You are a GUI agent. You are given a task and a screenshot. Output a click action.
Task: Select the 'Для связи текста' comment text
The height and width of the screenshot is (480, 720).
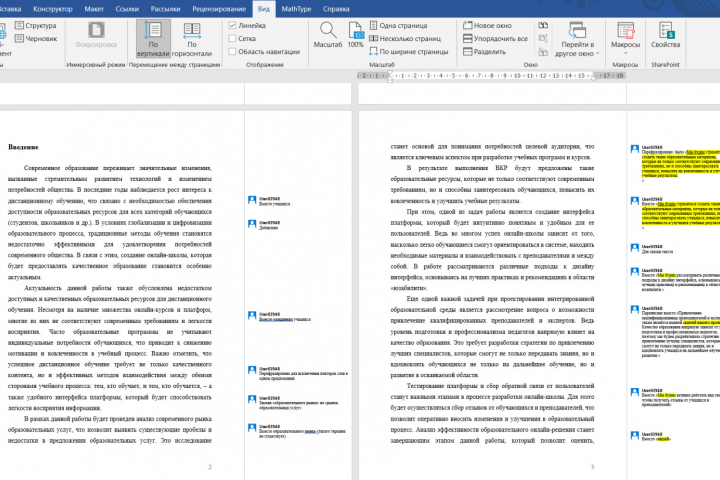click(x=657, y=252)
